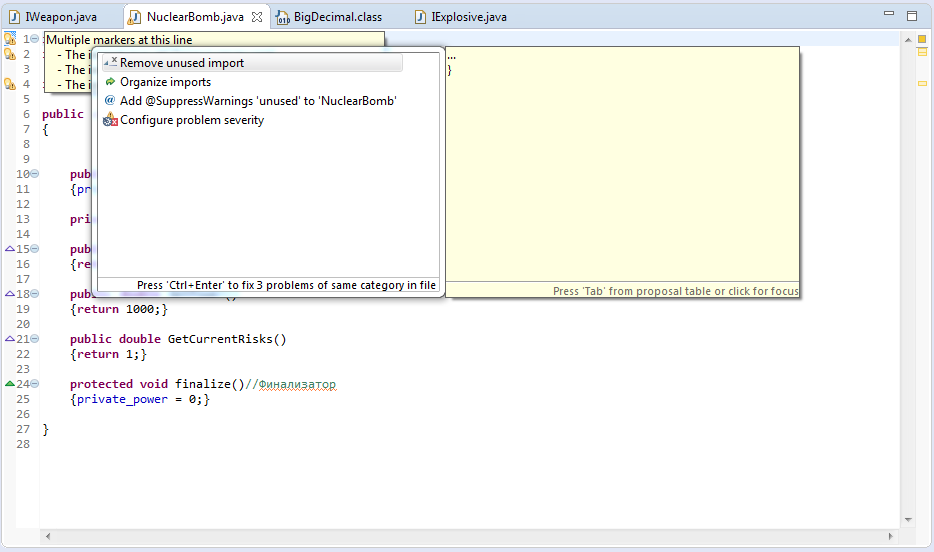Collapse the import block at line 1
Image resolution: width=934 pixels, height=552 pixels.
(x=35, y=39)
